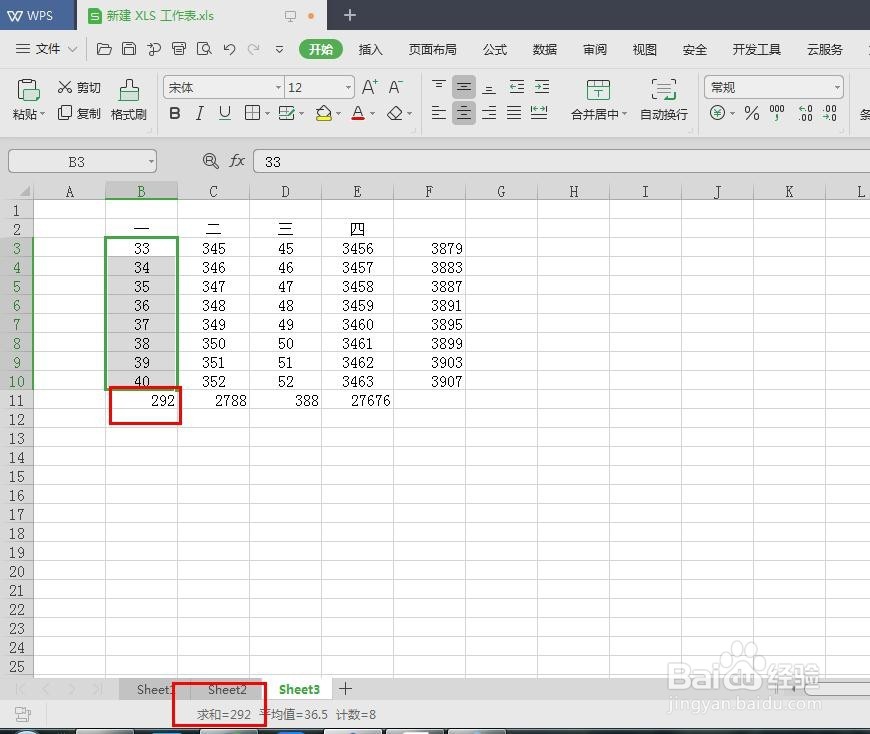Select column B header
870x734 pixels.
tap(141, 191)
